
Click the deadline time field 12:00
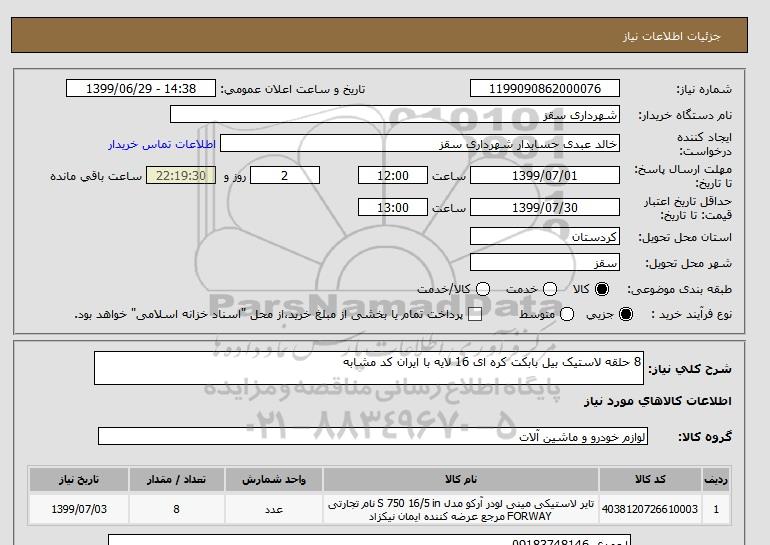pyautogui.click(x=393, y=175)
